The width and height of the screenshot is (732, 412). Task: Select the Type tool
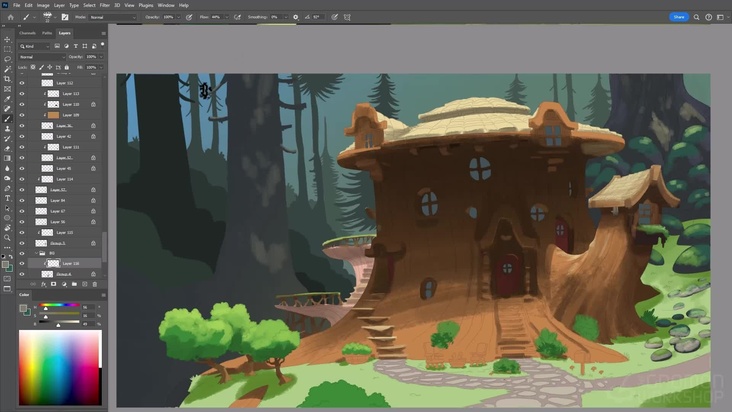[7, 197]
